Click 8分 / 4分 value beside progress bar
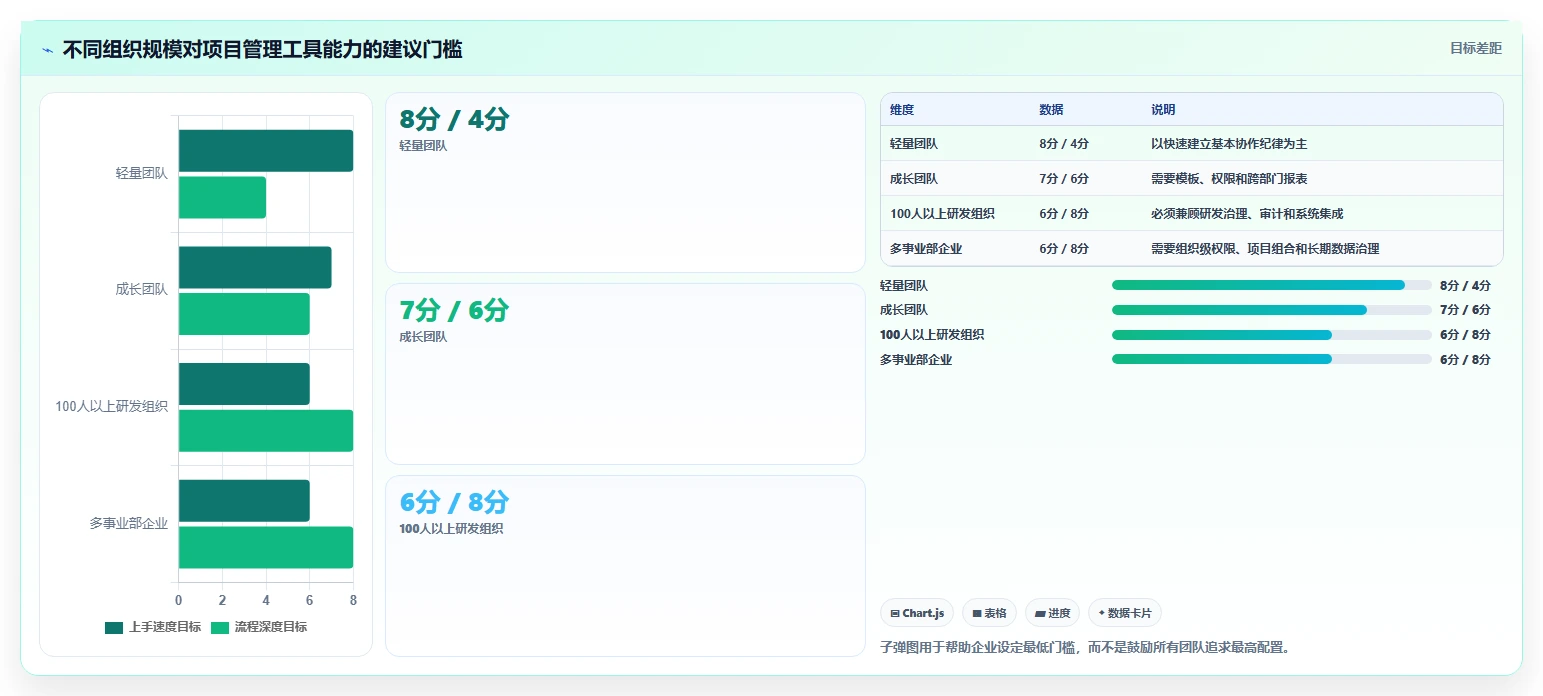Image resolution: width=1543 pixels, height=696 pixels. pos(1465,286)
